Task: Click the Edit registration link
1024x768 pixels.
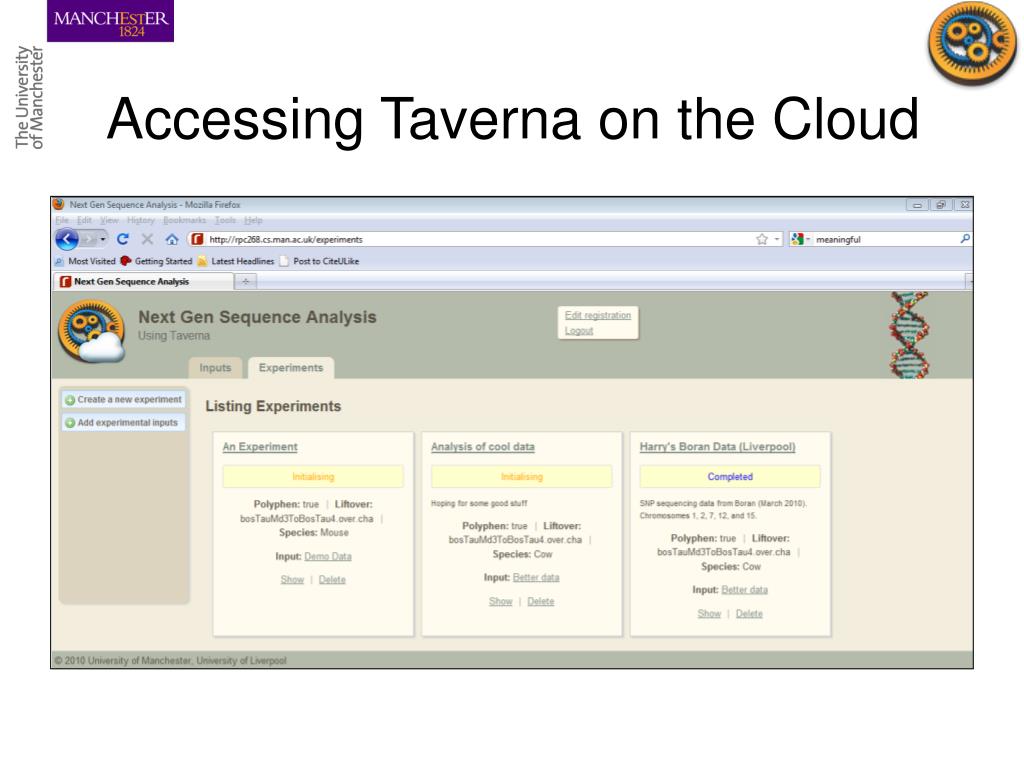Action: 598,315
